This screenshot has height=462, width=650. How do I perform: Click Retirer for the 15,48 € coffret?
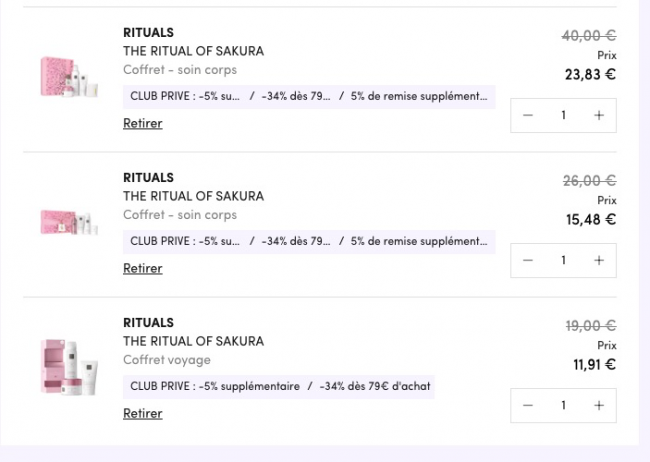142,268
